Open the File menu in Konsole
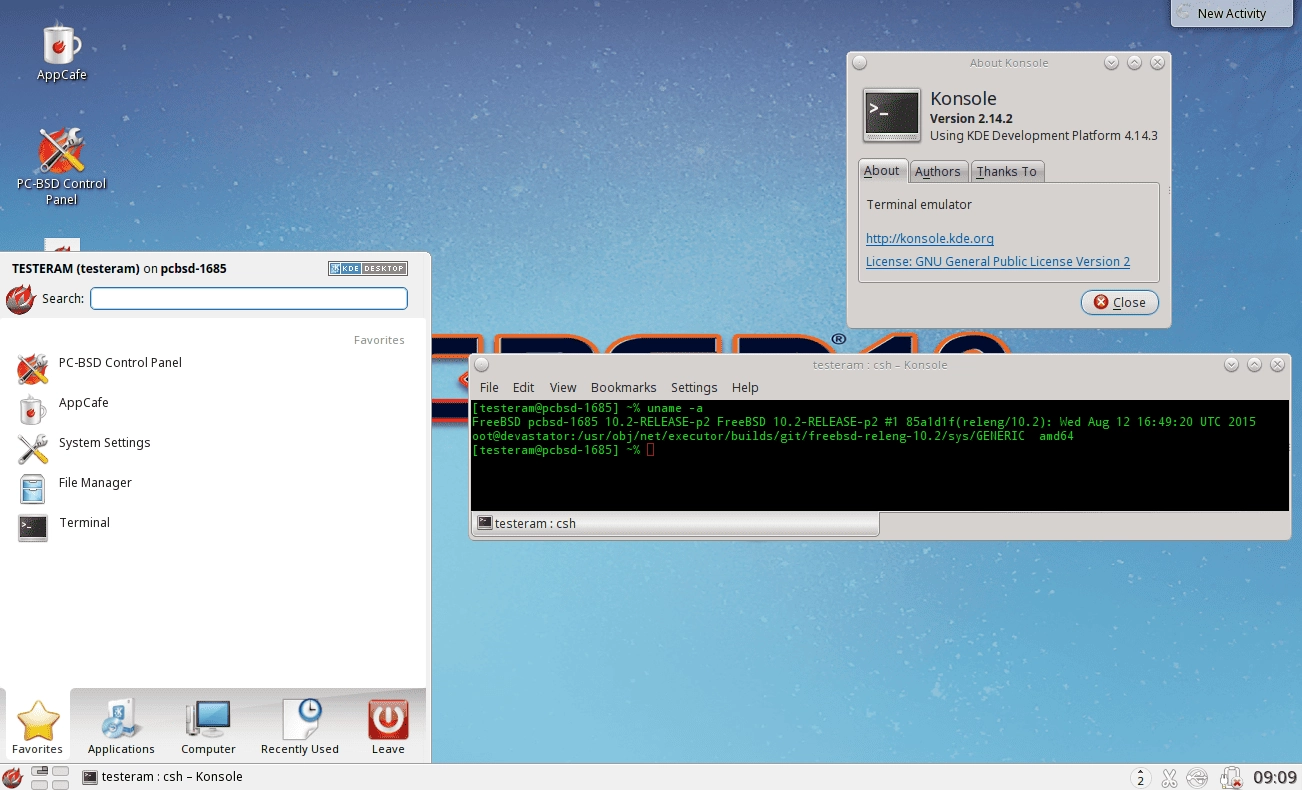 coord(489,387)
